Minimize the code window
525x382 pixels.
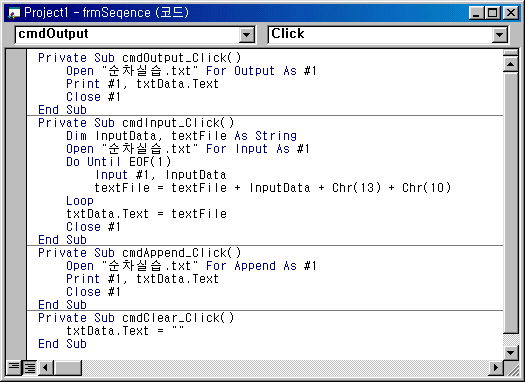click(476, 13)
